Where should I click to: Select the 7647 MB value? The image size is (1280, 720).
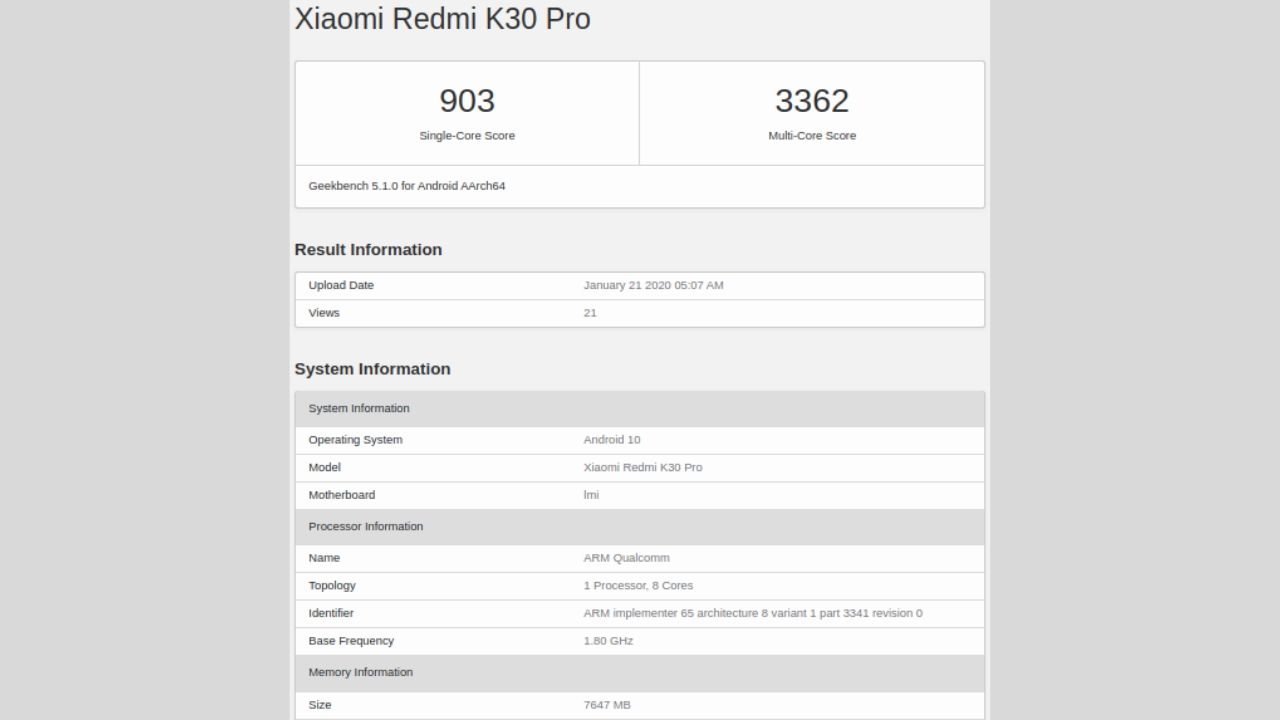(x=607, y=705)
